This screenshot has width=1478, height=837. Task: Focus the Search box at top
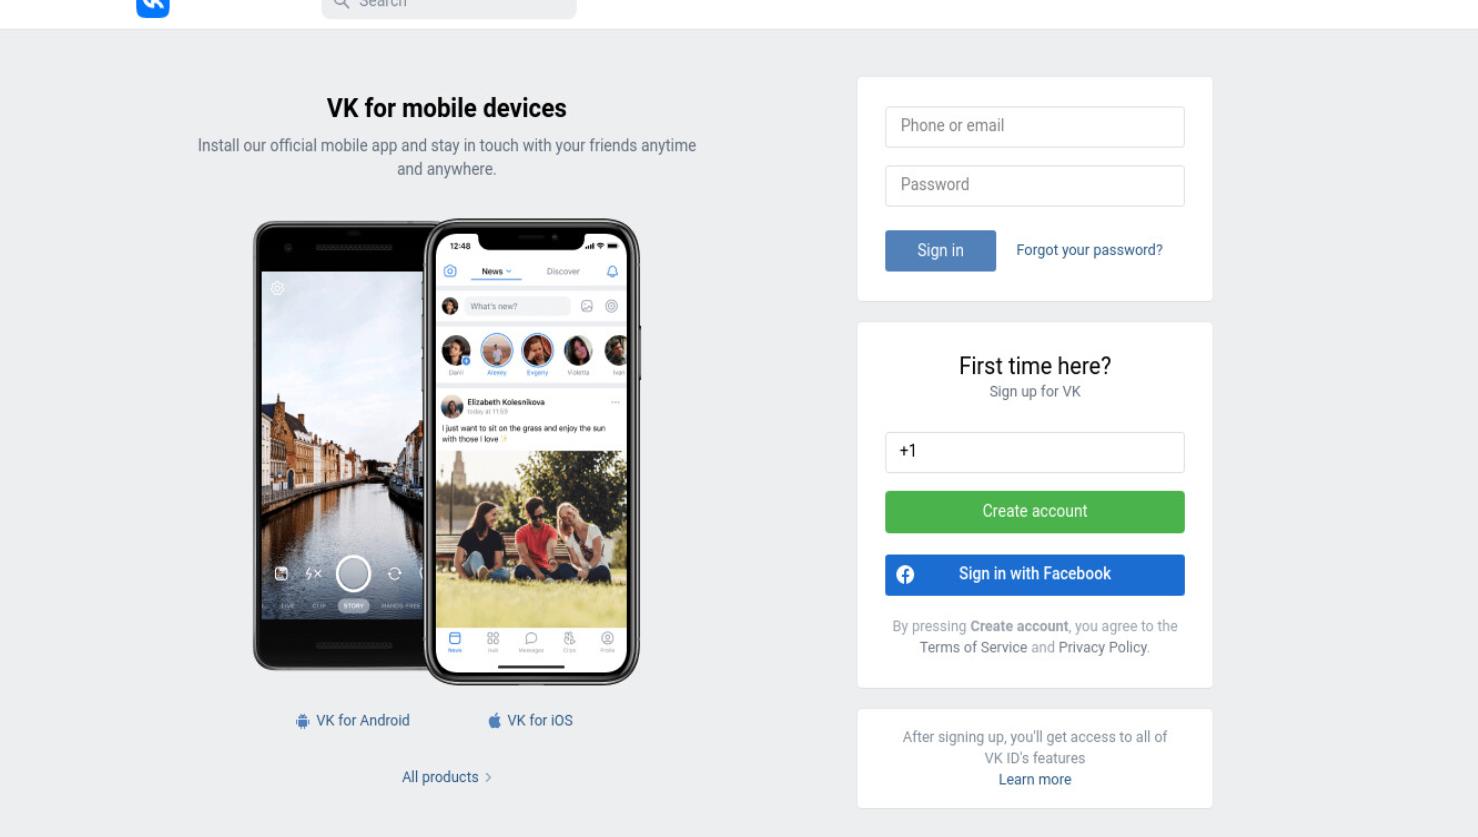coord(449,6)
